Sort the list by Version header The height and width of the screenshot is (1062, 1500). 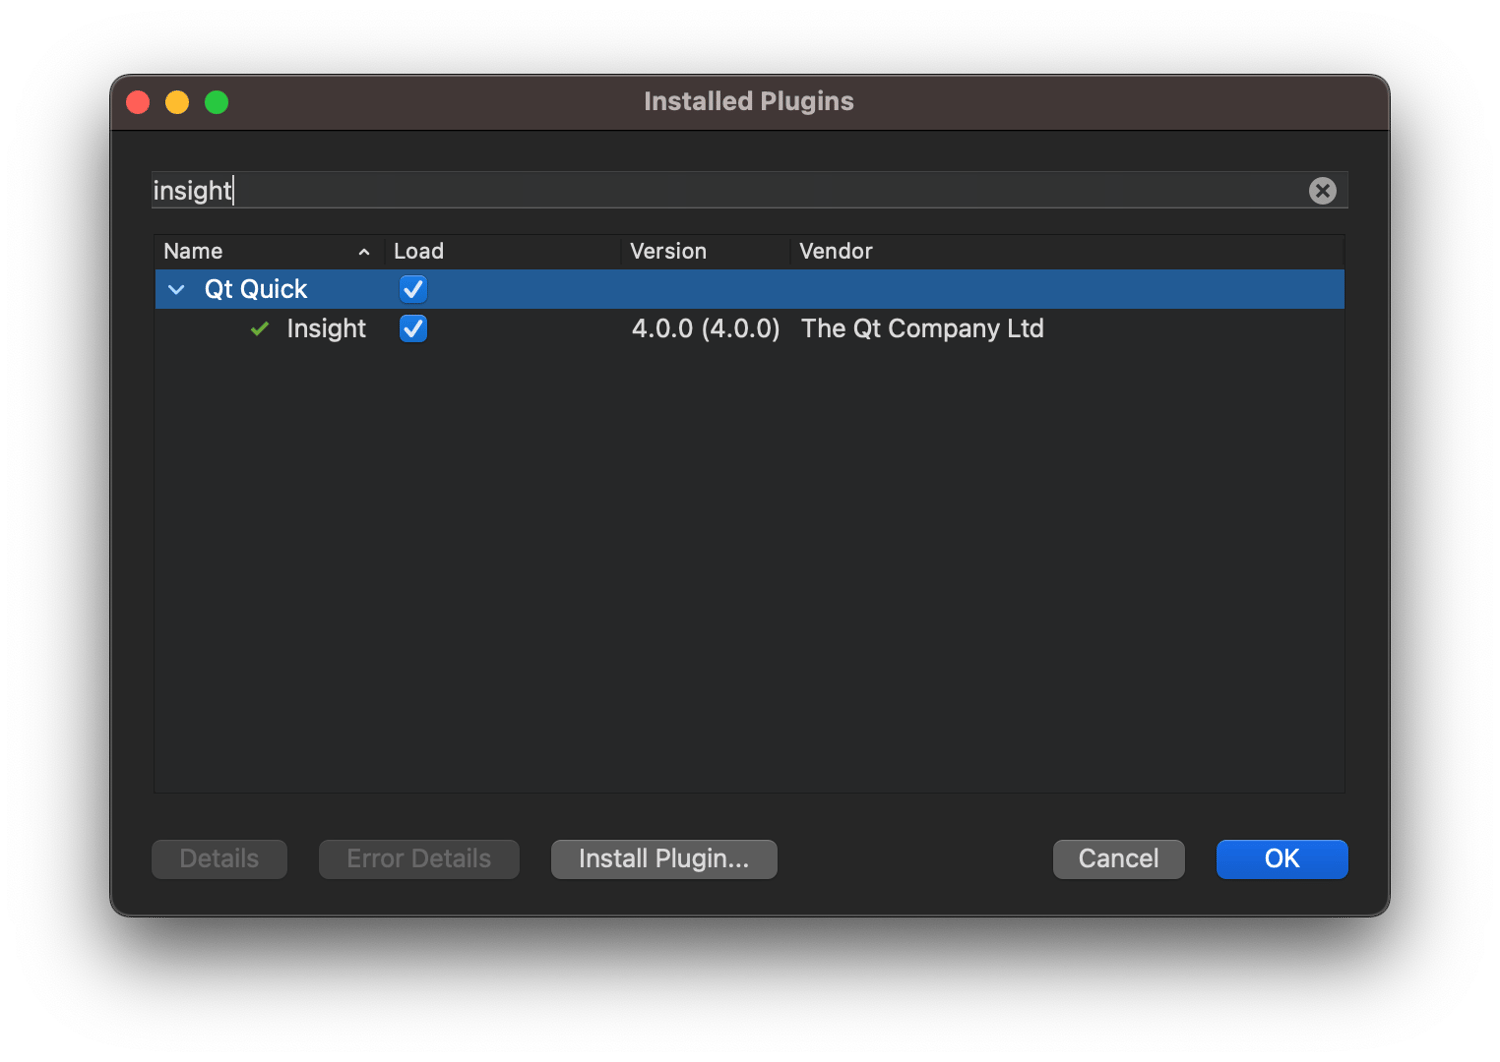coord(668,251)
